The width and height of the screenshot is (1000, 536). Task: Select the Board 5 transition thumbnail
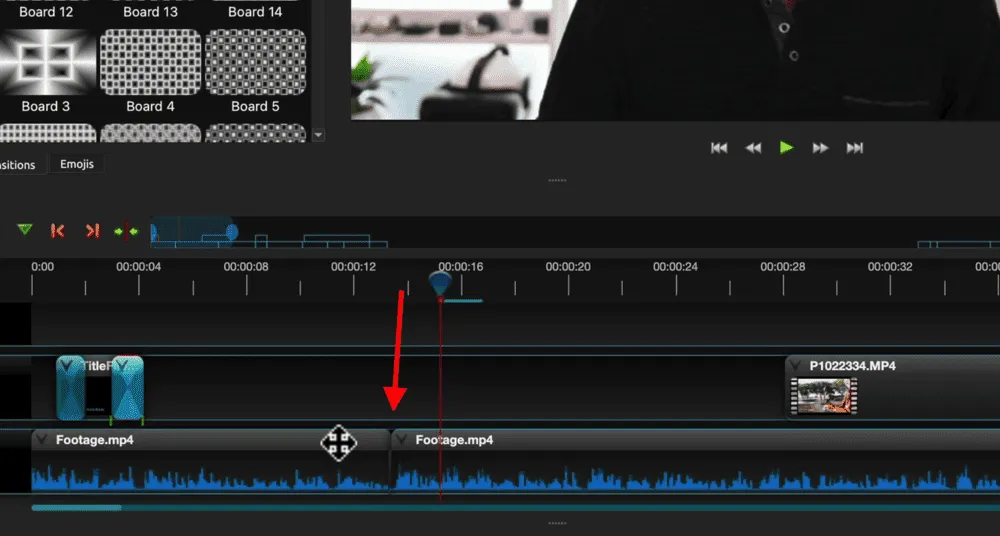[254, 62]
